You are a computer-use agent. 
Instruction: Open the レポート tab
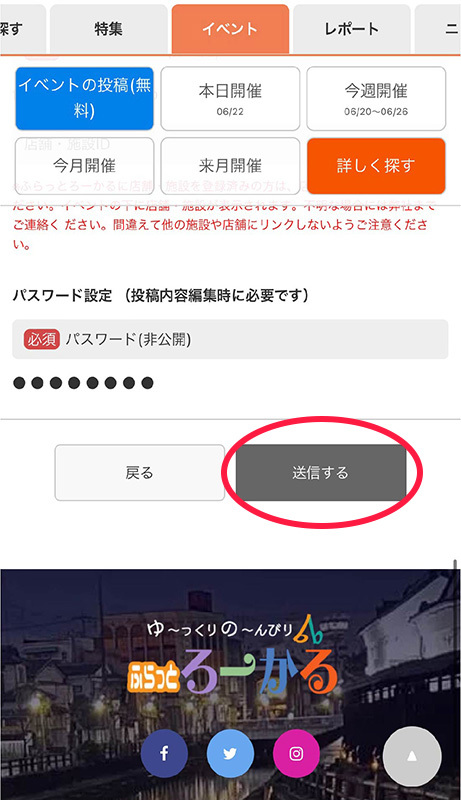[351, 29]
